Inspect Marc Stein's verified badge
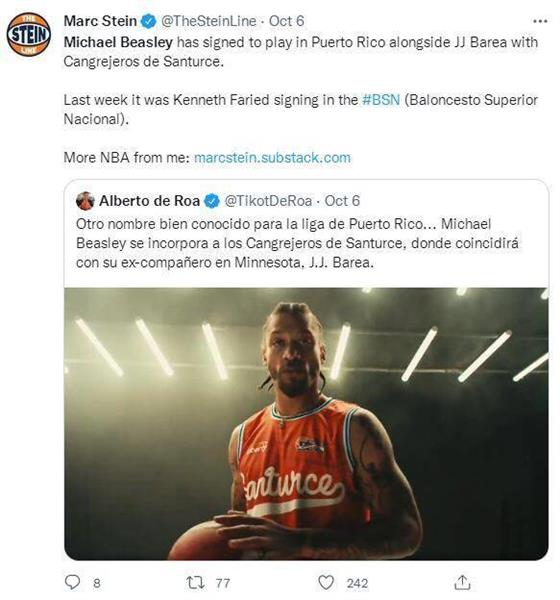 pos(149,21)
